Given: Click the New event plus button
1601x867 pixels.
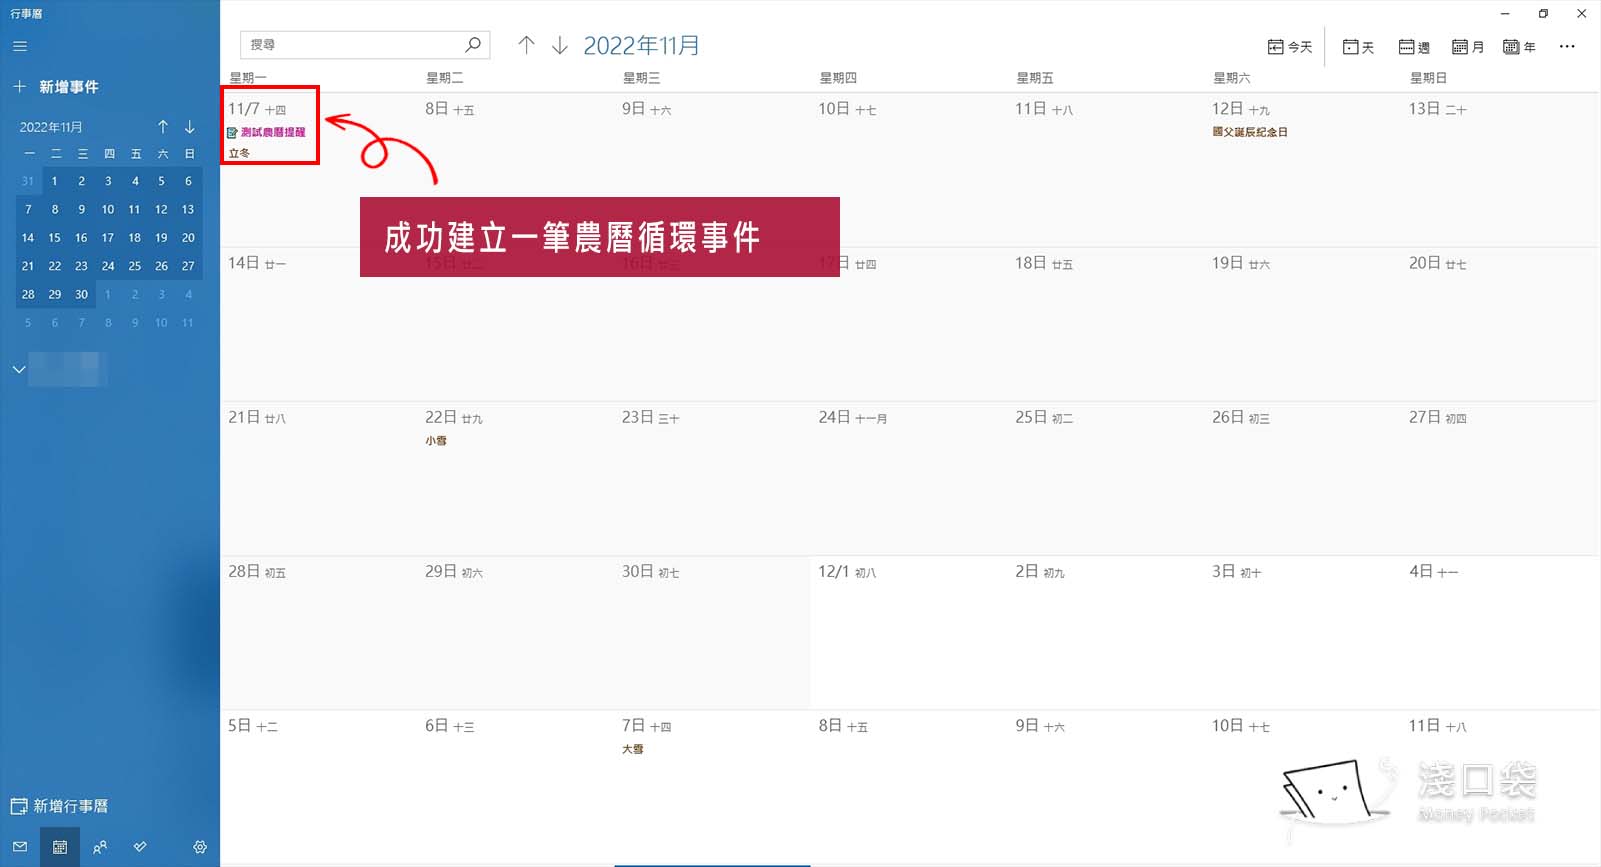Looking at the screenshot, I should [x=56, y=87].
